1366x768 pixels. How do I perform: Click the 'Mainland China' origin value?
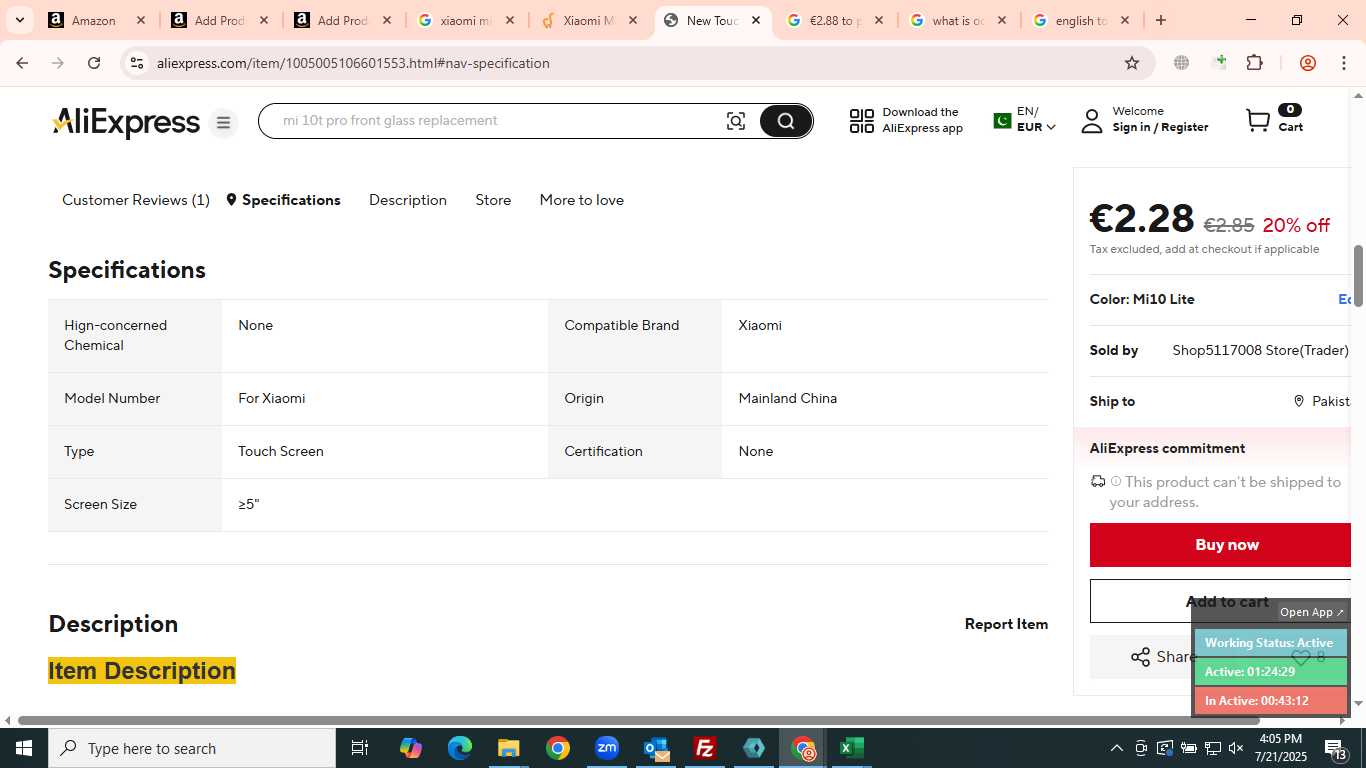point(788,398)
